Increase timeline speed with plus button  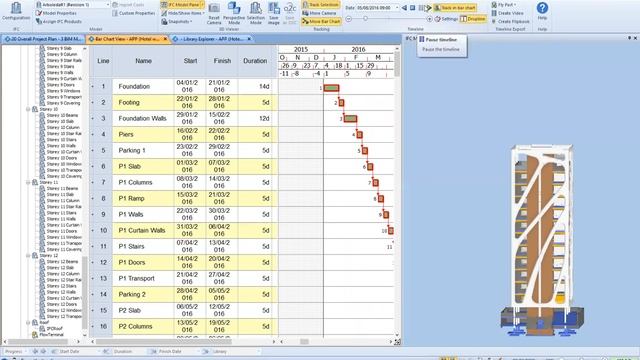(x=429, y=19)
